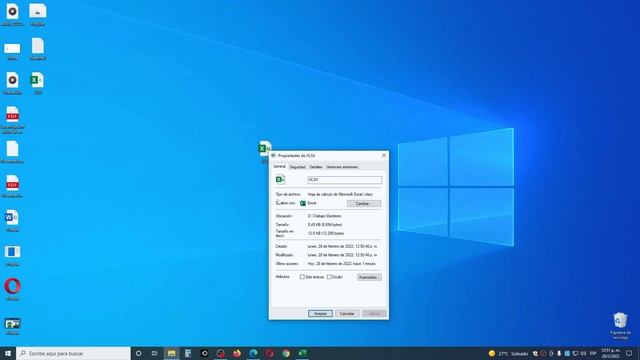Click the Excel file icon beside the name field
Image resolution: width=640 pixels, height=360 pixels.
pos(280,179)
